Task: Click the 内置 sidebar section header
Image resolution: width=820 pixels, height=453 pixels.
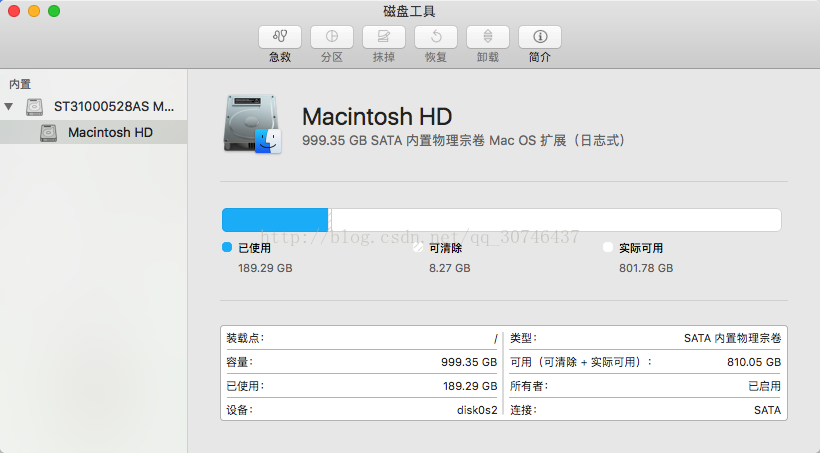Action: pyautogui.click(x=20, y=84)
